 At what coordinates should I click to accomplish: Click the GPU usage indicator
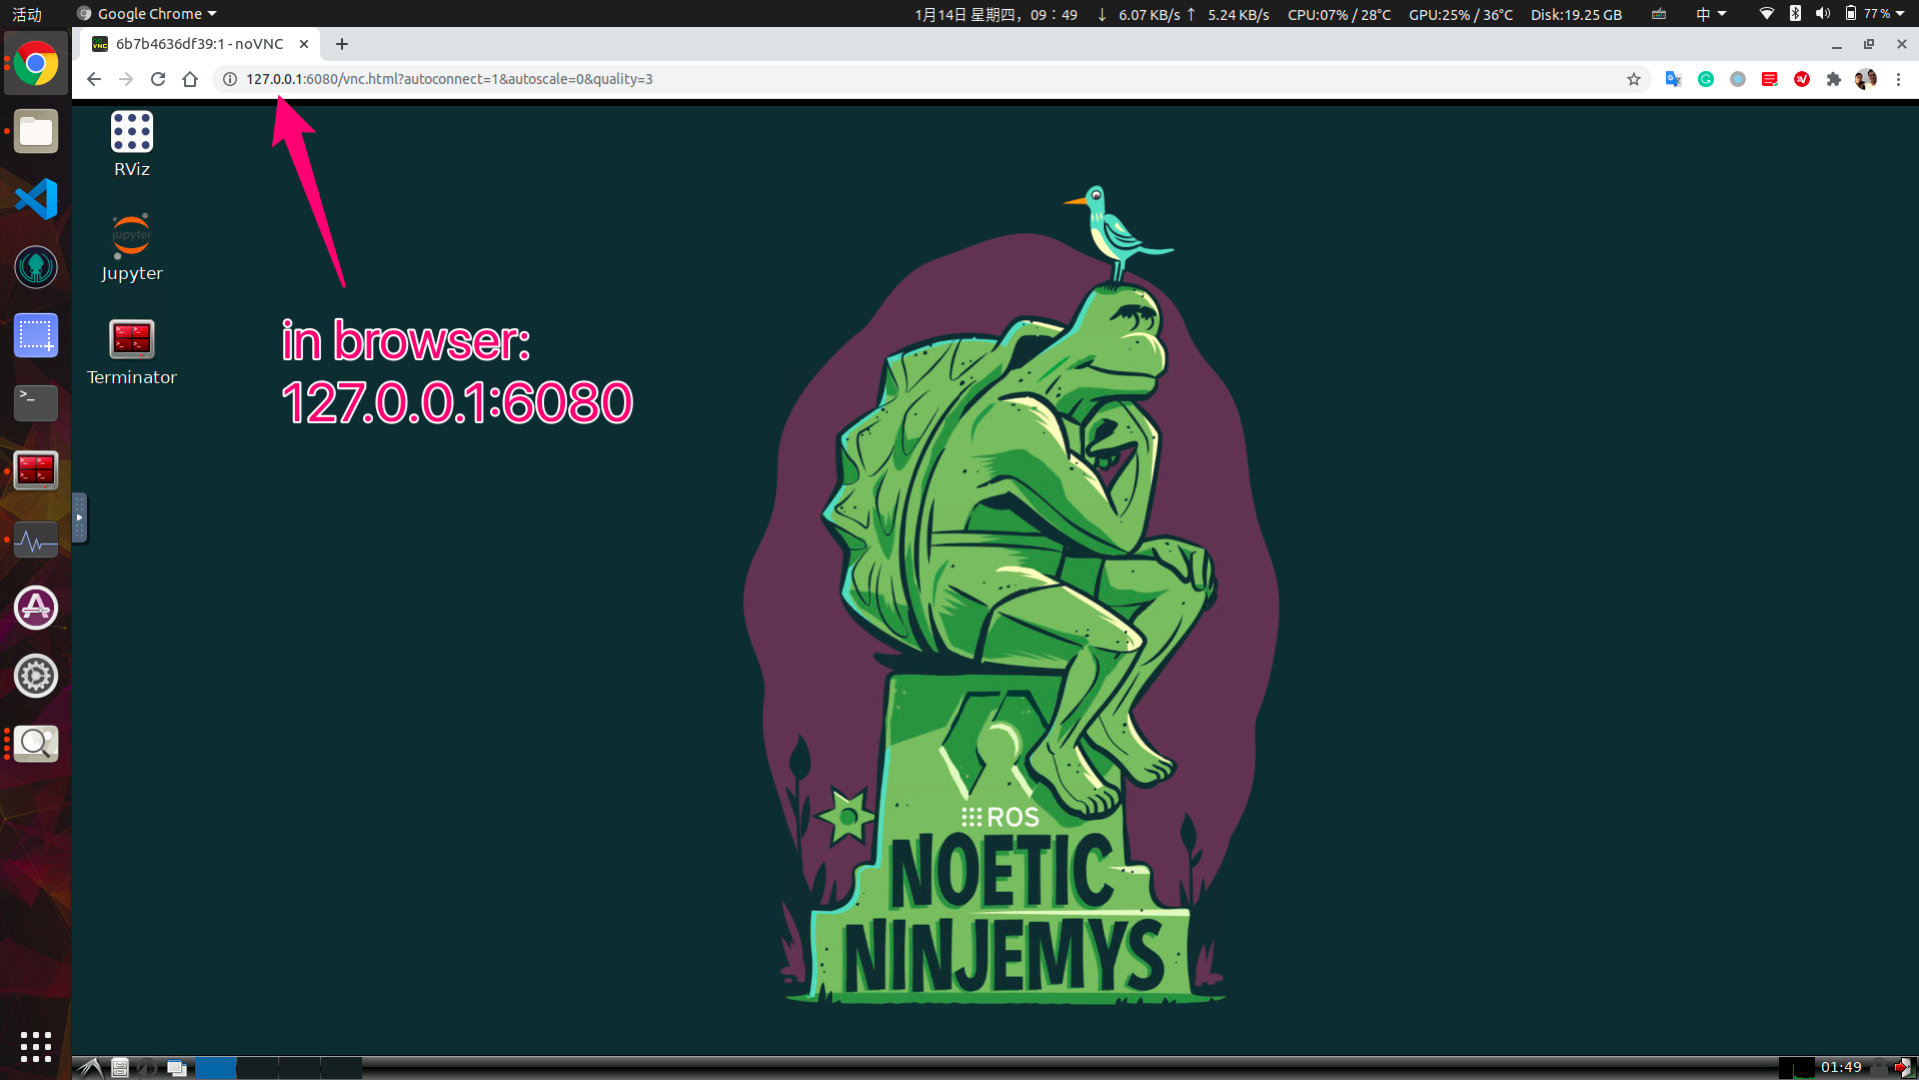[x=1460, y=14]
